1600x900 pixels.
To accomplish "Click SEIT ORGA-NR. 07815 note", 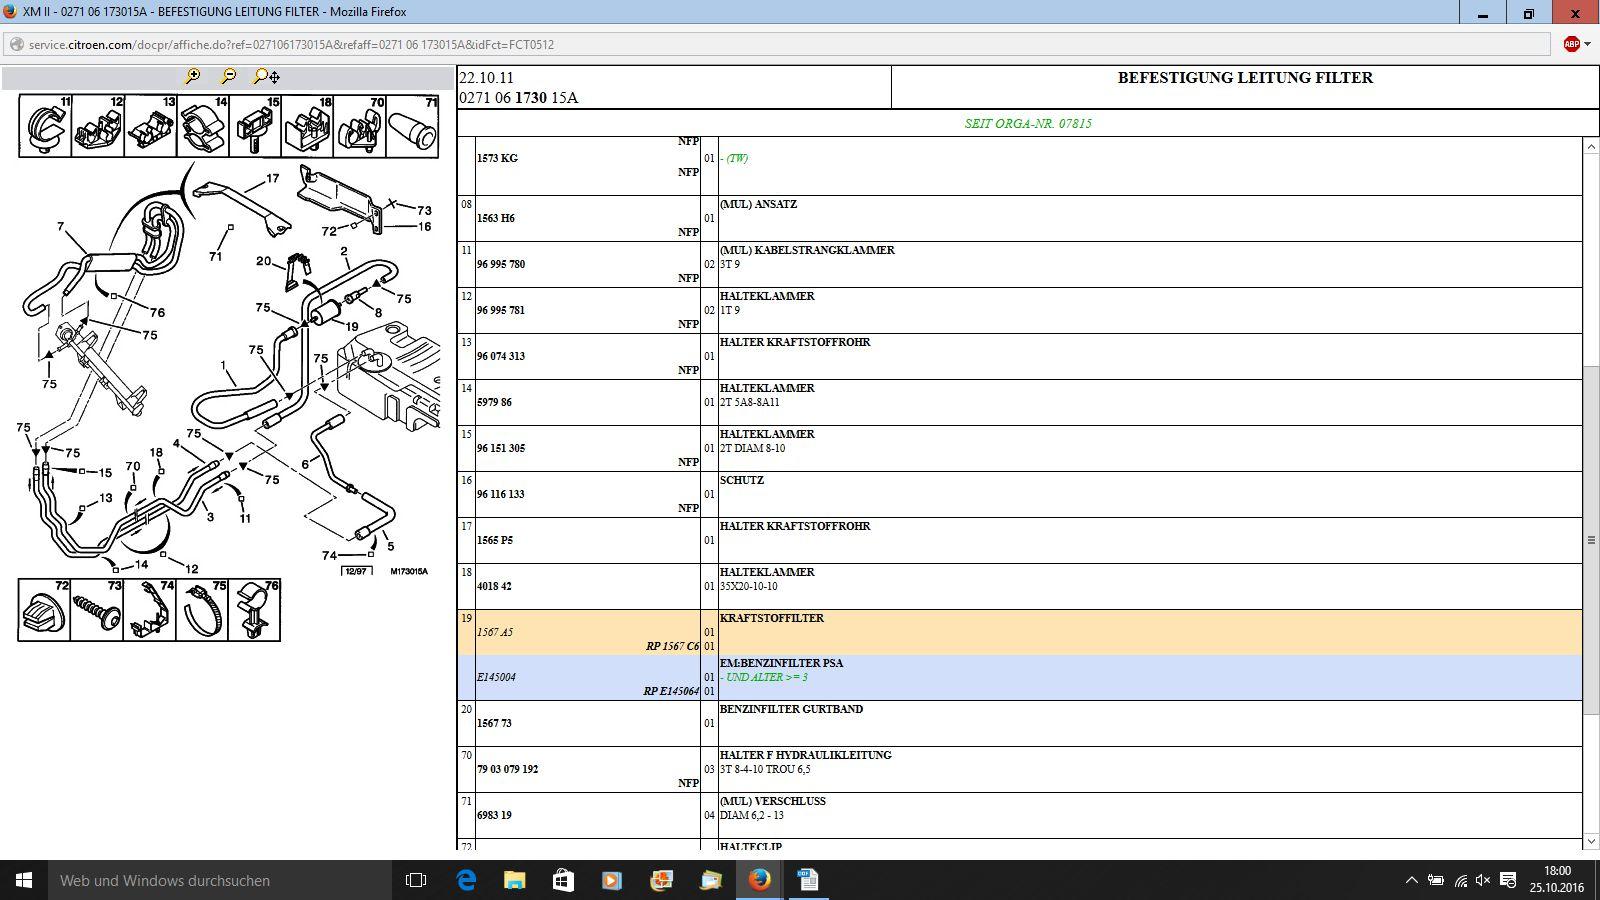I will pos(1028,124).
